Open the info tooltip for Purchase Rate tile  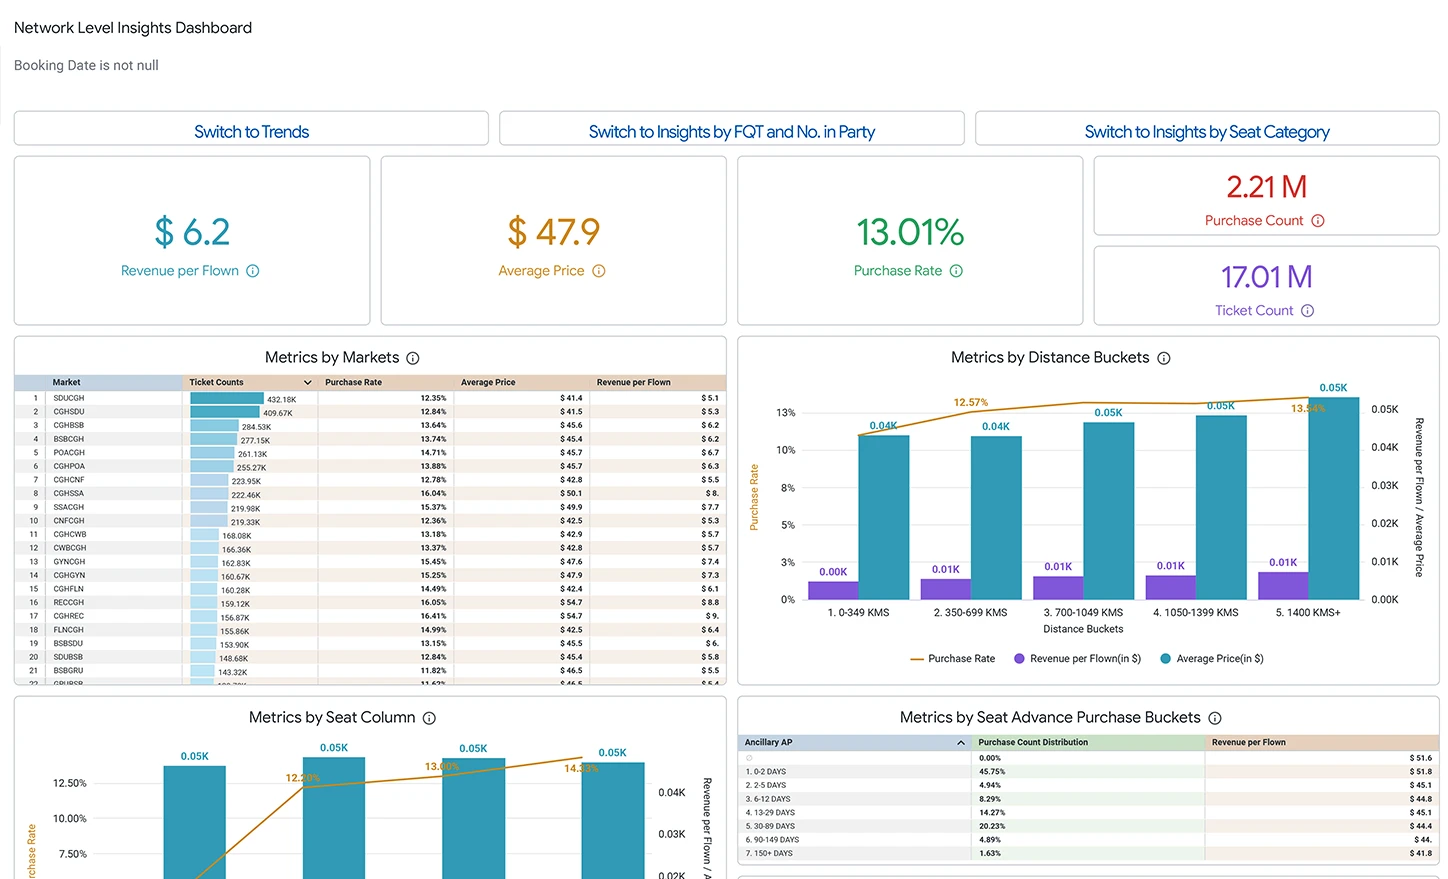point(956,271)
